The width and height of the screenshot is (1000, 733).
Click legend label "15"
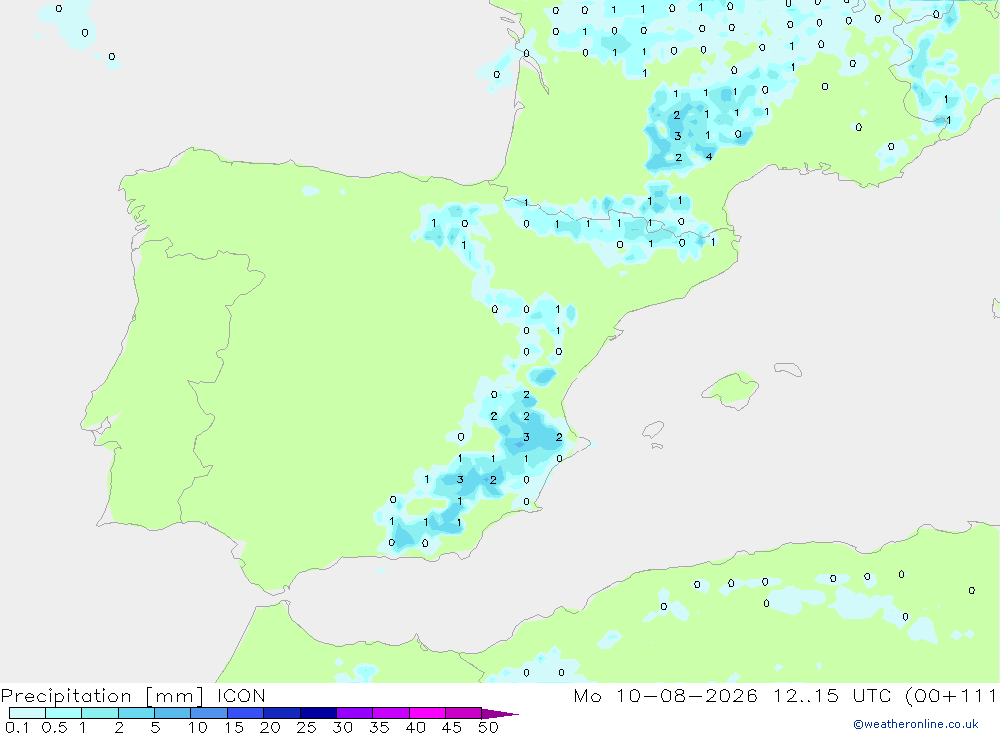click(x=234, y=727)
